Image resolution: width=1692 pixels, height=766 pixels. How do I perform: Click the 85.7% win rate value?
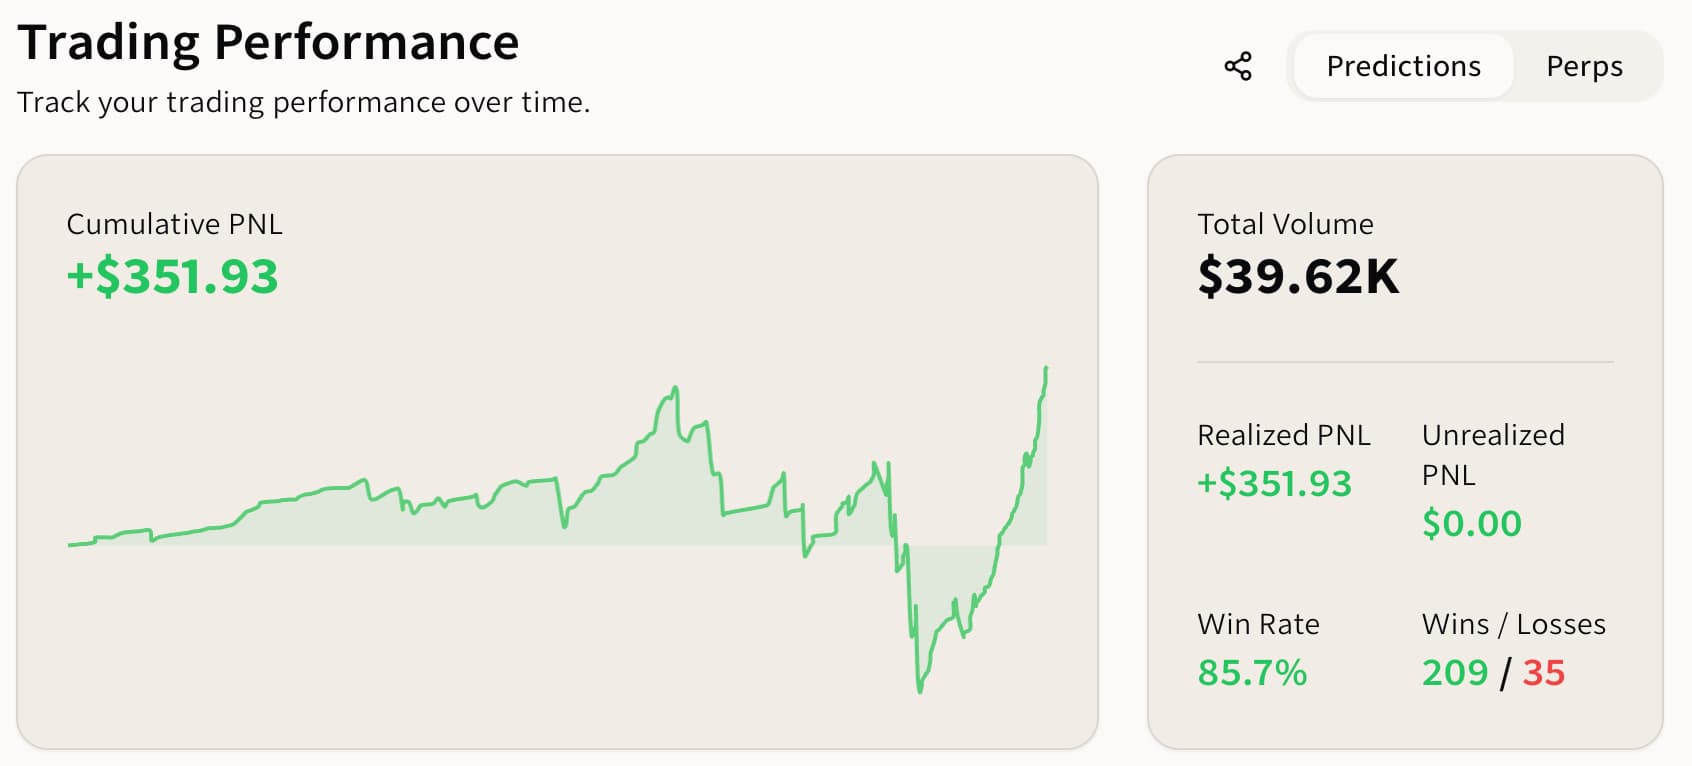tap(1252, 673)
